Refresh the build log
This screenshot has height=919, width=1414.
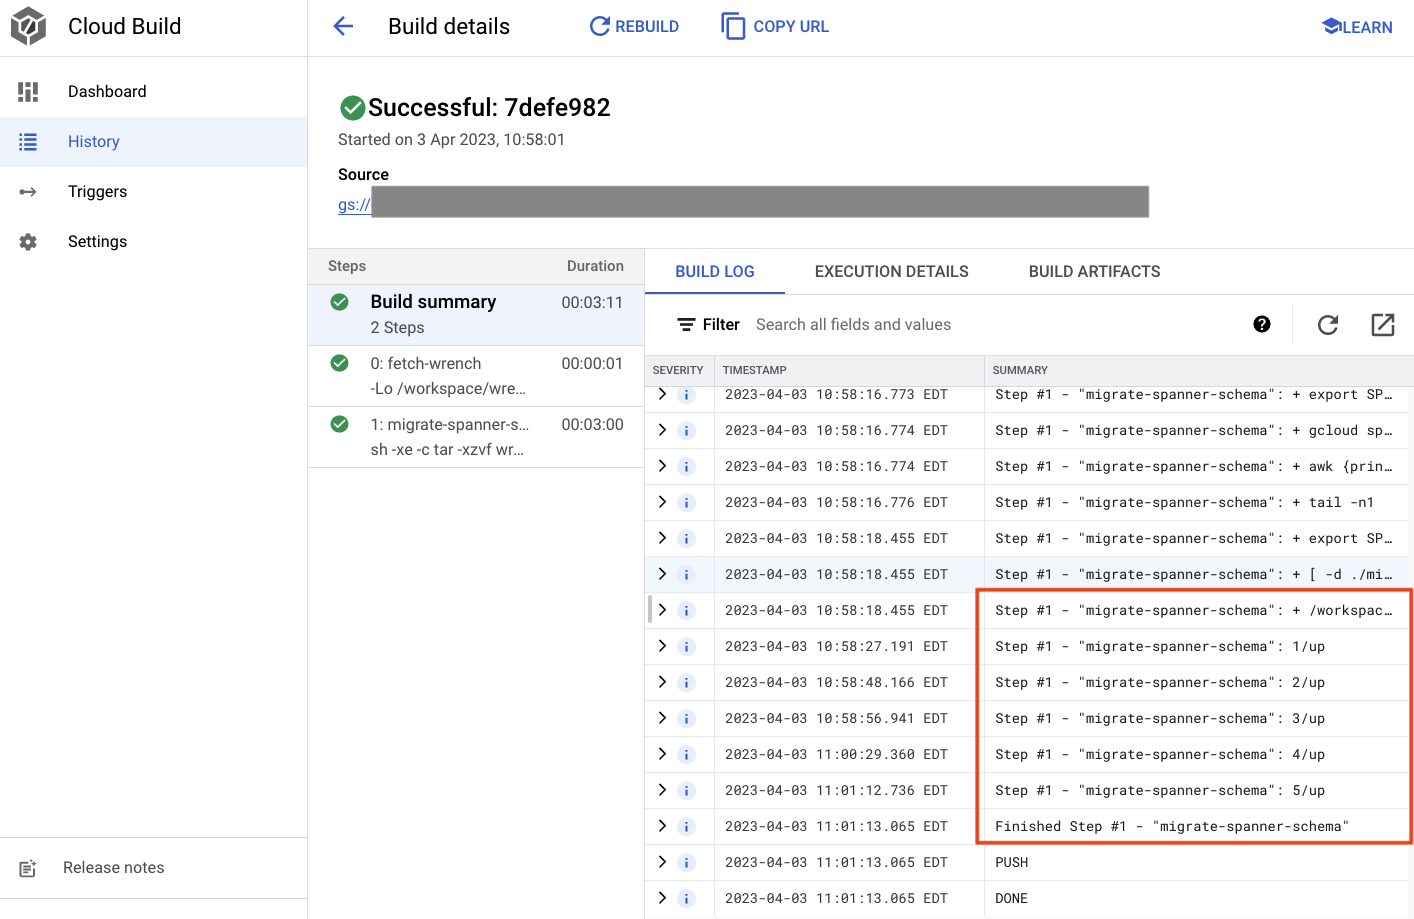click(x=1328, y=324)
